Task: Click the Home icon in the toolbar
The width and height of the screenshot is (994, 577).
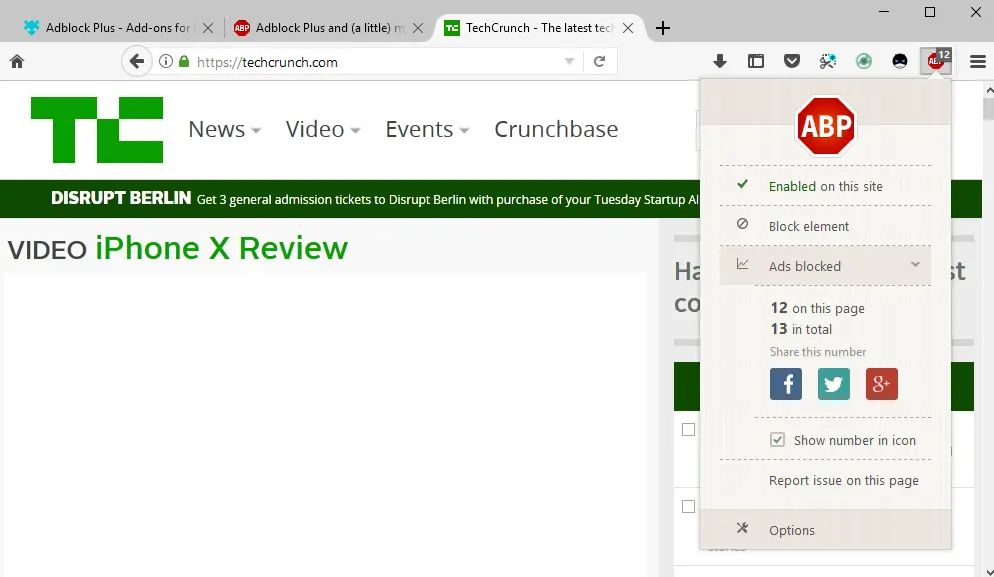Action: 17,62
